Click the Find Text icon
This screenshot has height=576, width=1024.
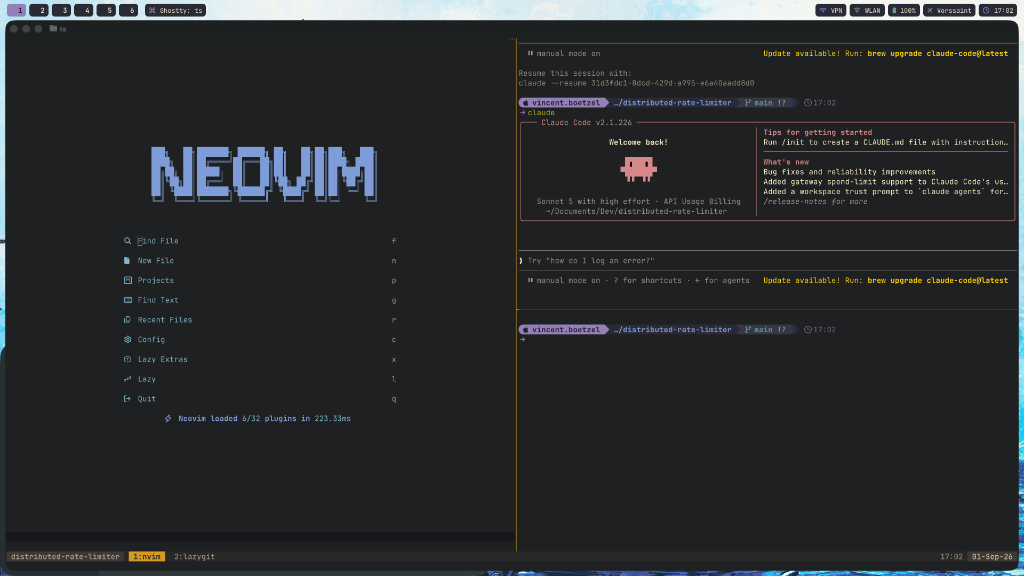(127, 300)
